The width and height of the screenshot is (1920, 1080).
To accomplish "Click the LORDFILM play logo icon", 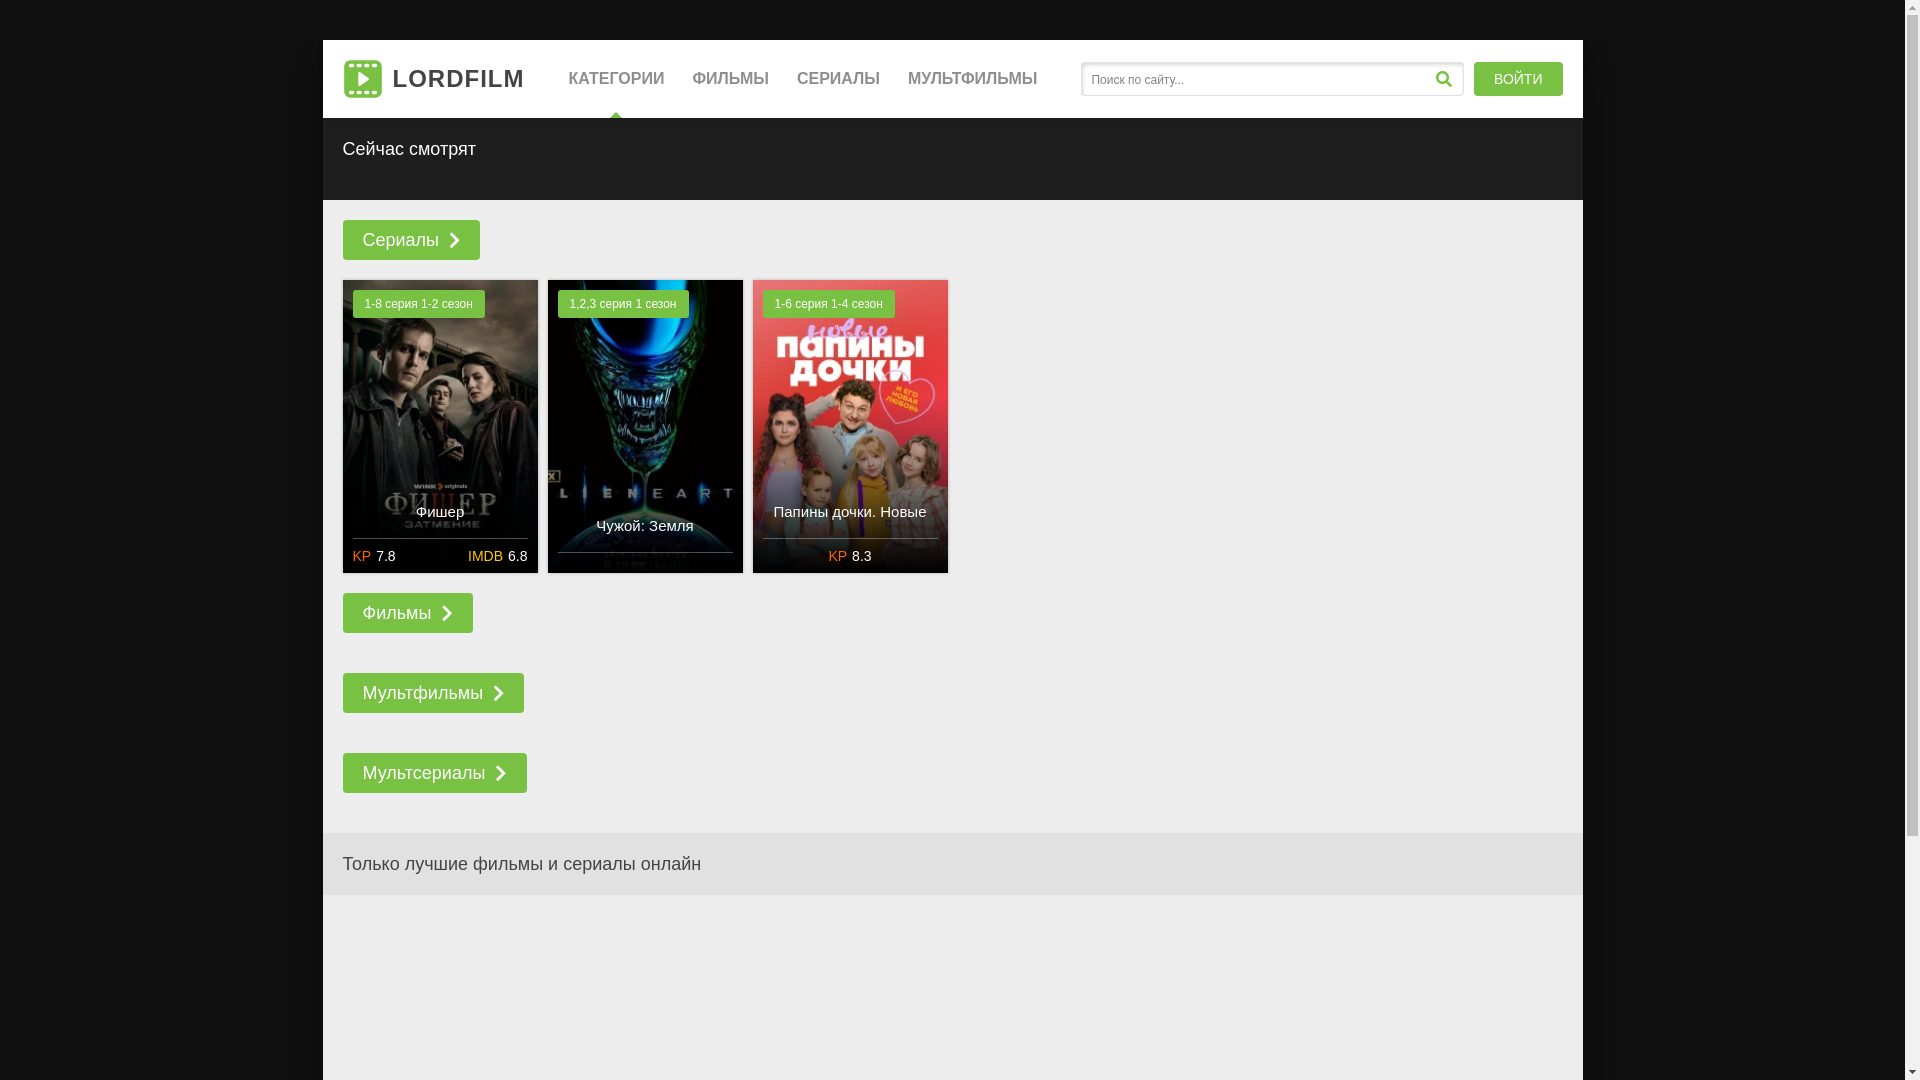I will pos(362,79).
